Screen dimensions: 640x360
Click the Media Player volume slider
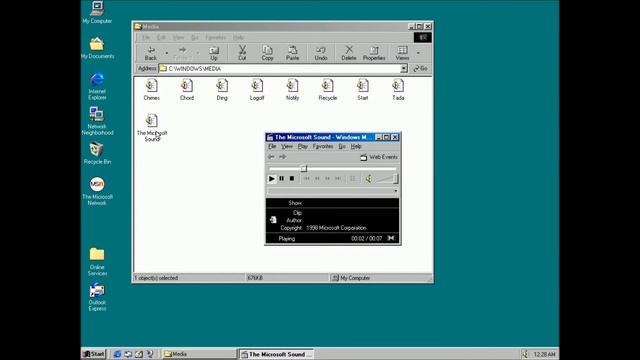pos(396,178)
